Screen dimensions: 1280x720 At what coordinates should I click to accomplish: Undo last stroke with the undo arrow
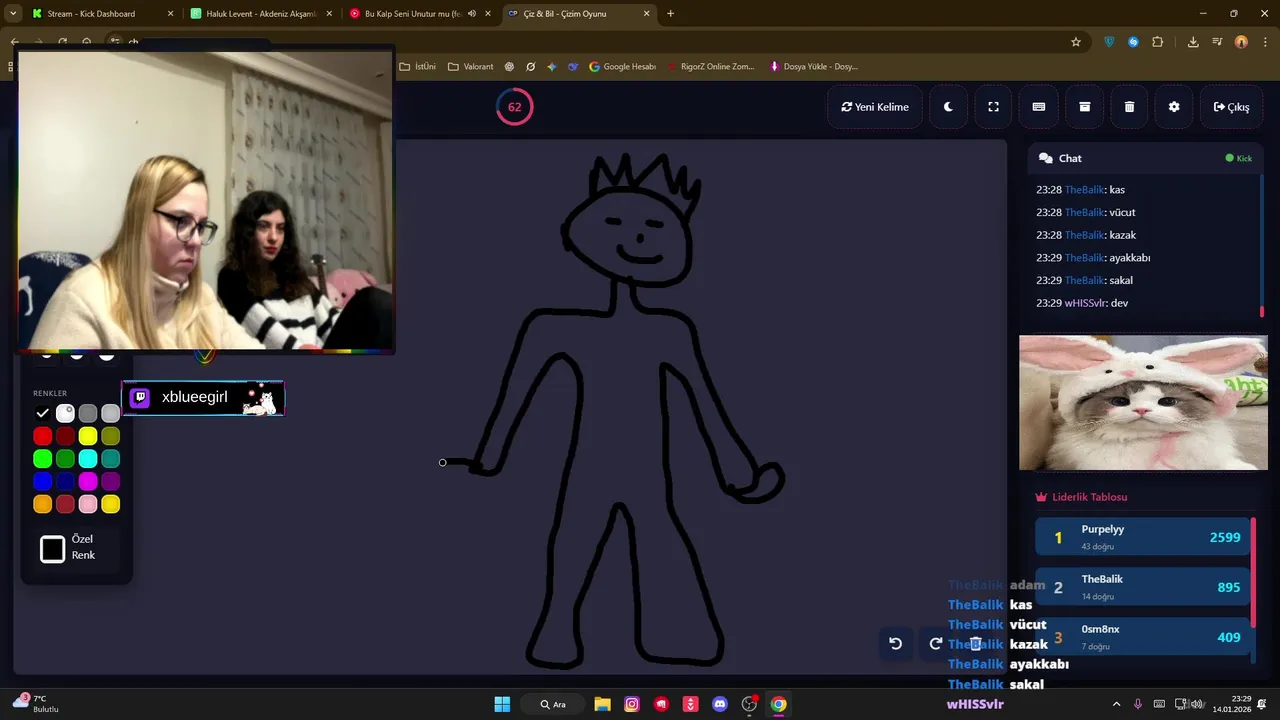pos(896,644)
